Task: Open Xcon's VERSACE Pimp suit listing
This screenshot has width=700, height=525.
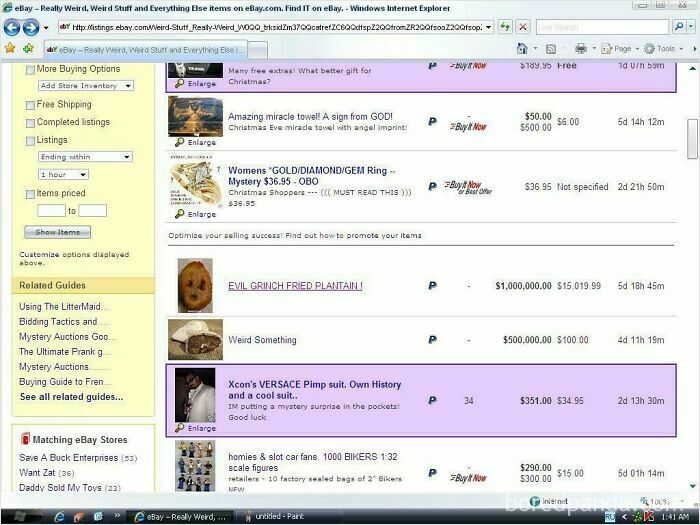Action: click(314, 390)
